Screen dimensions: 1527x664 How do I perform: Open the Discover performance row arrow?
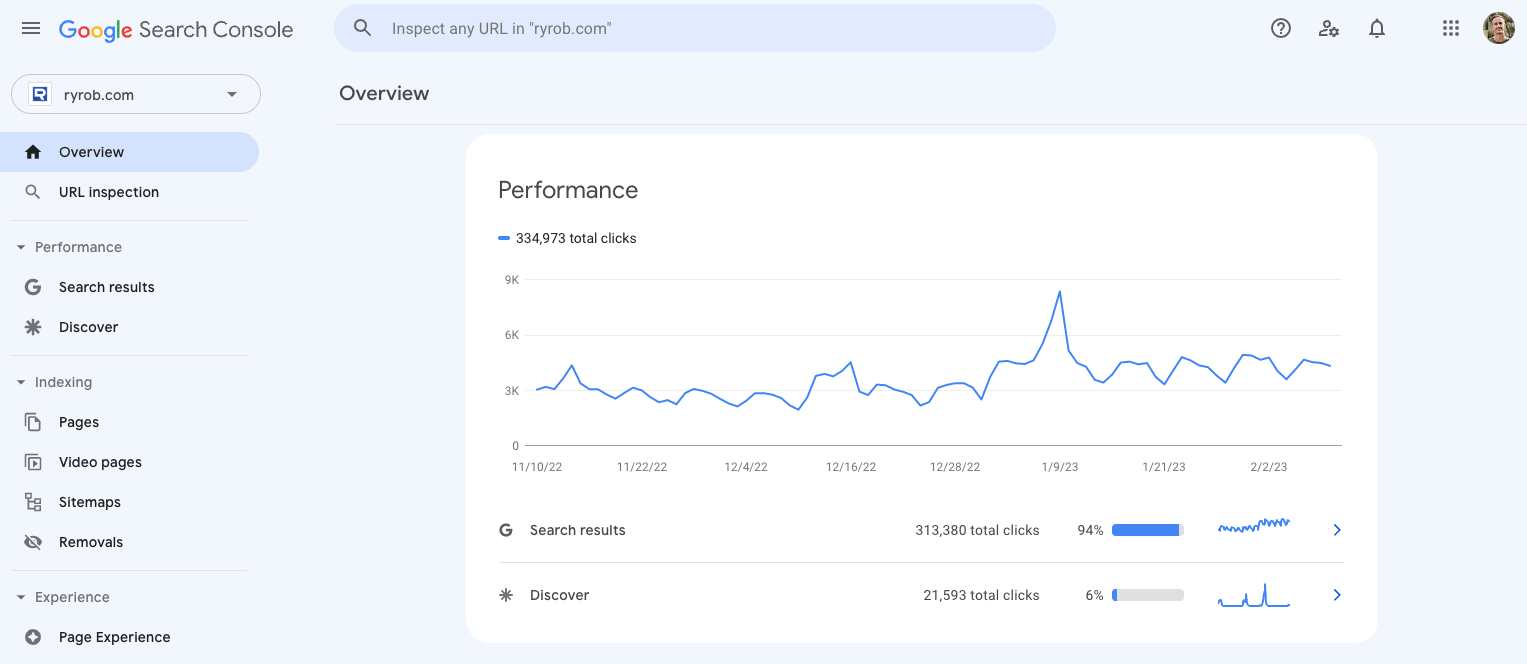coord(1337,595)
